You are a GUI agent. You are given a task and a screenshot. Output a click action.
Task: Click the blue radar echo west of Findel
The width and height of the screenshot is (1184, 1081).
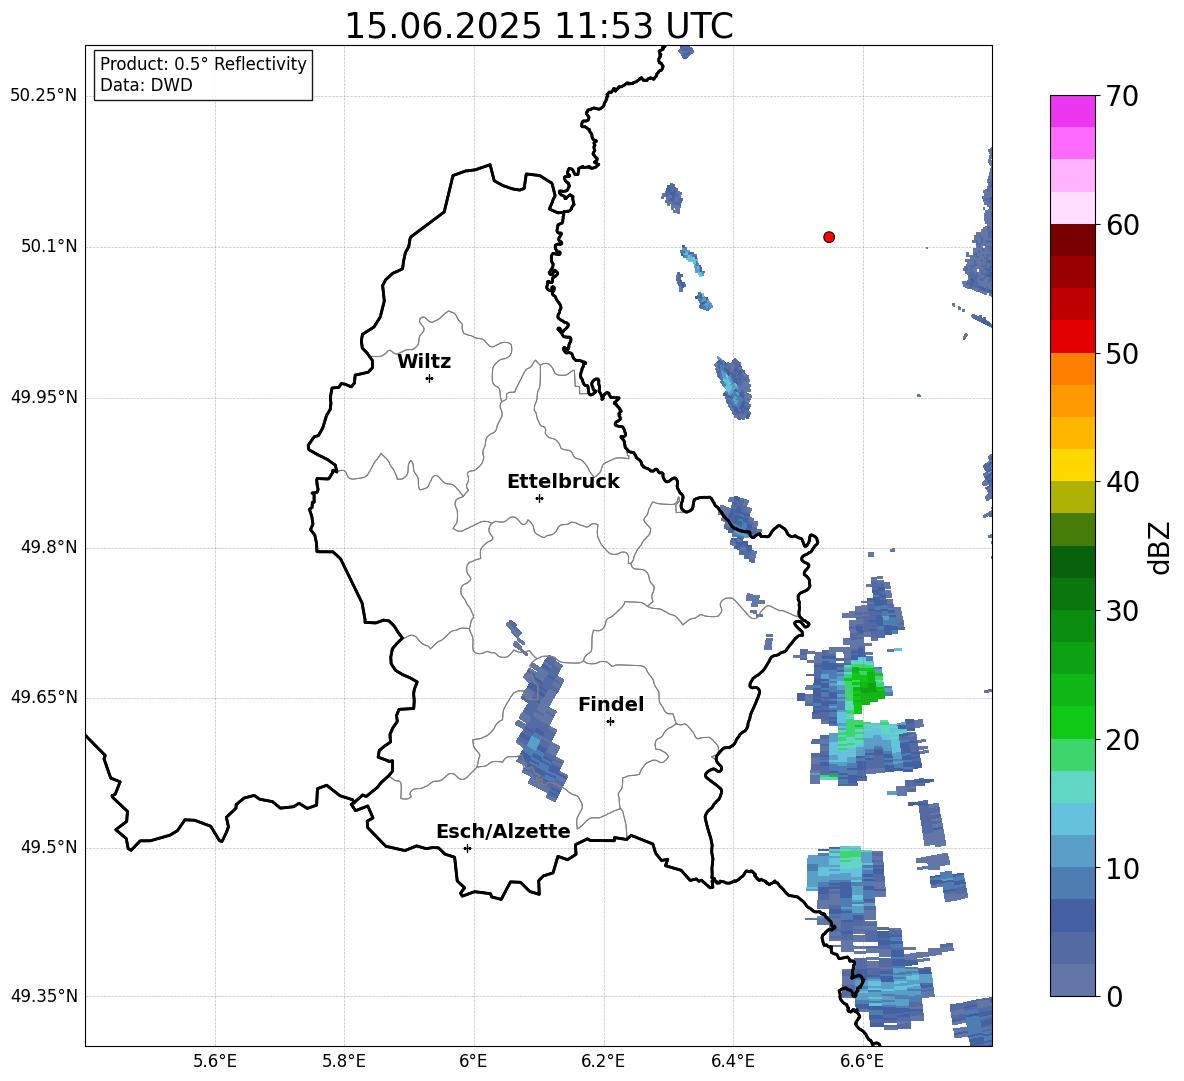click(x=541, y=728)
